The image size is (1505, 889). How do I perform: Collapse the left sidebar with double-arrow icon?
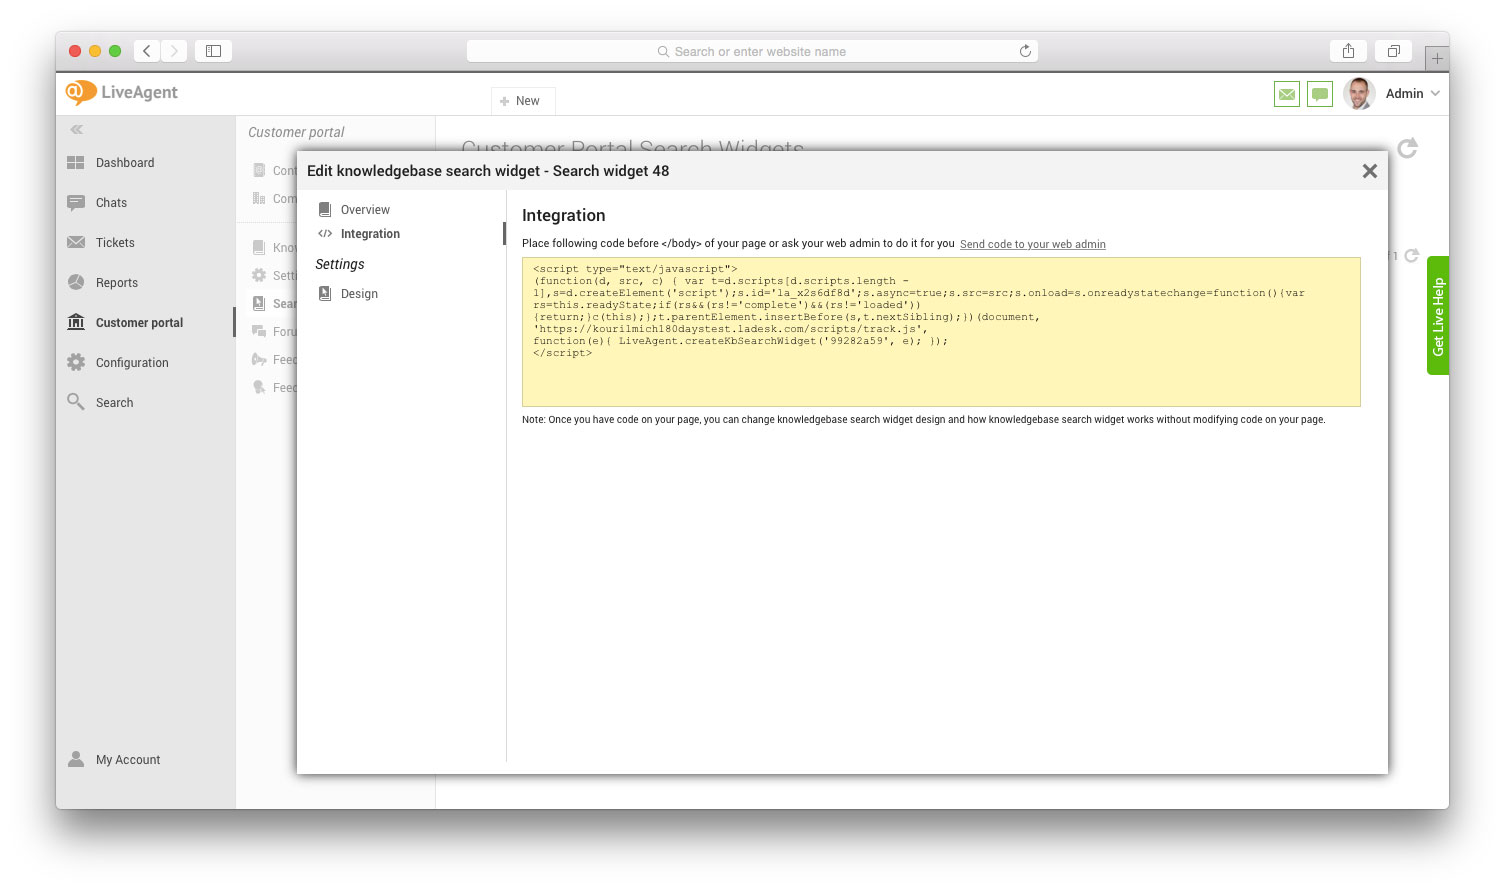pyautogui.click(x=77, y=130)
